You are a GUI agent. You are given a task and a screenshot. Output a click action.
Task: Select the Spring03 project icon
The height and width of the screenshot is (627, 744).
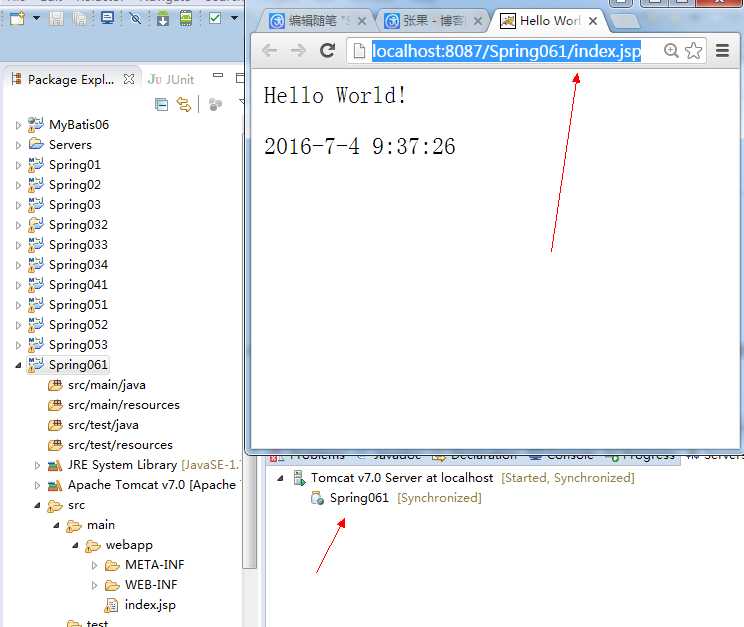click(x=36, y=205)
